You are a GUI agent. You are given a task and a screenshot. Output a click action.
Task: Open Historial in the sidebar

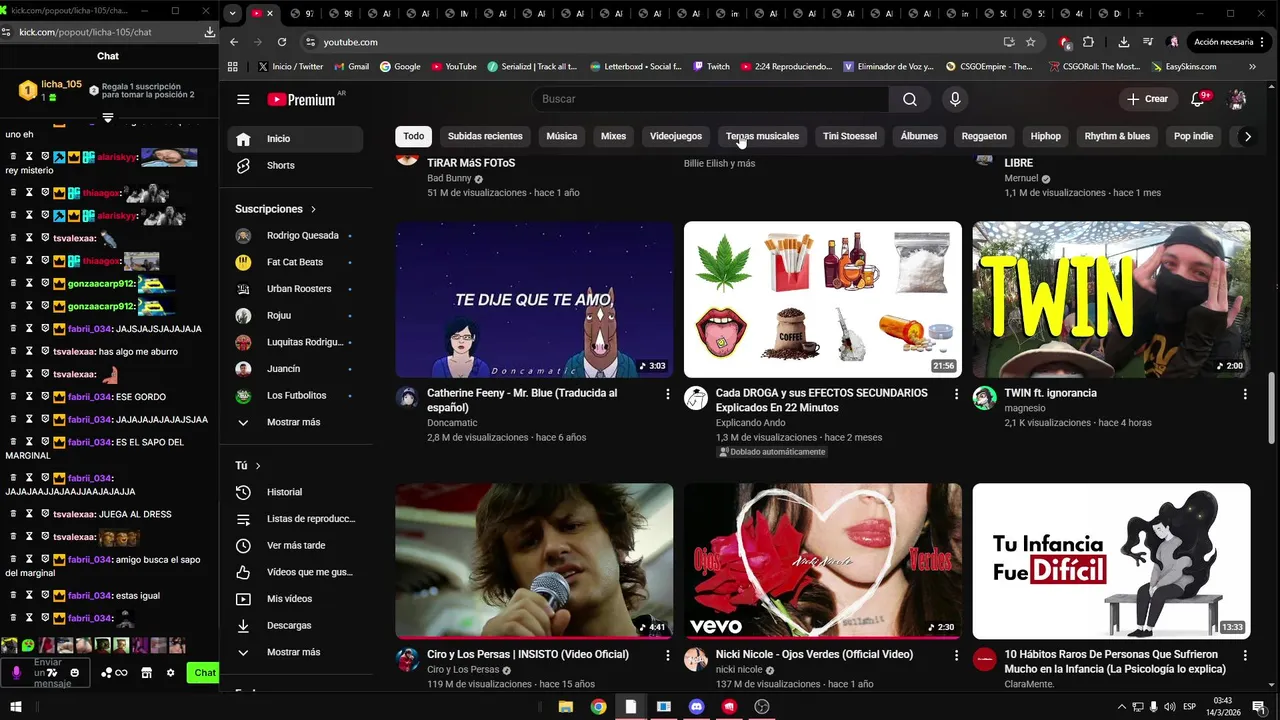[x=296, y=492]
